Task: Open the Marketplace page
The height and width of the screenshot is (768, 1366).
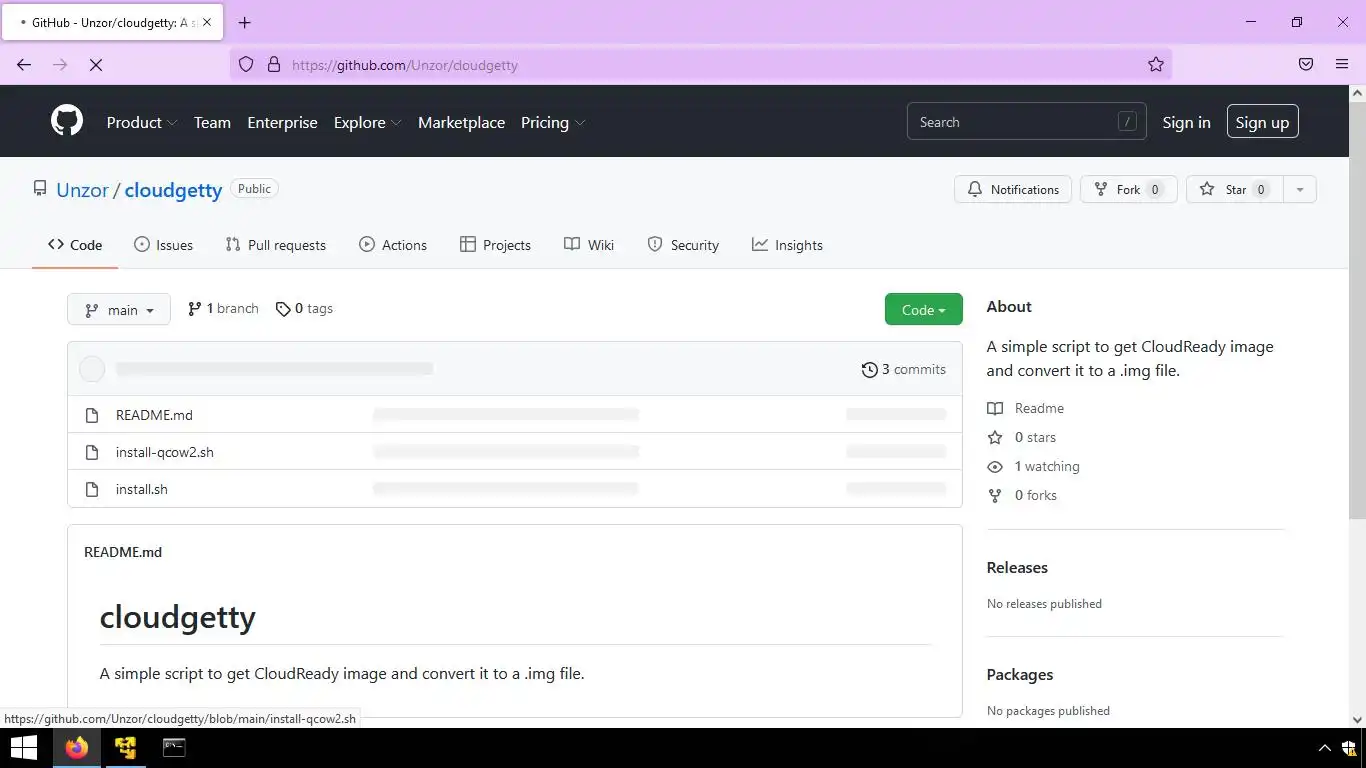Action: (x=461, y=122)
